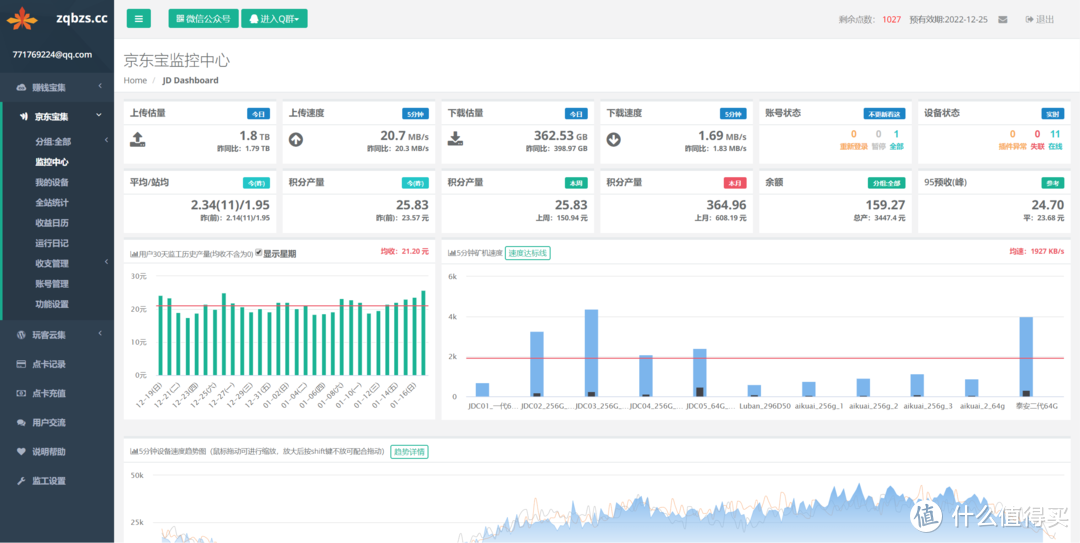Click the 速度达标线 button
The height and width of the screenshot is (543, 1080).
click(x=527, y=253)
